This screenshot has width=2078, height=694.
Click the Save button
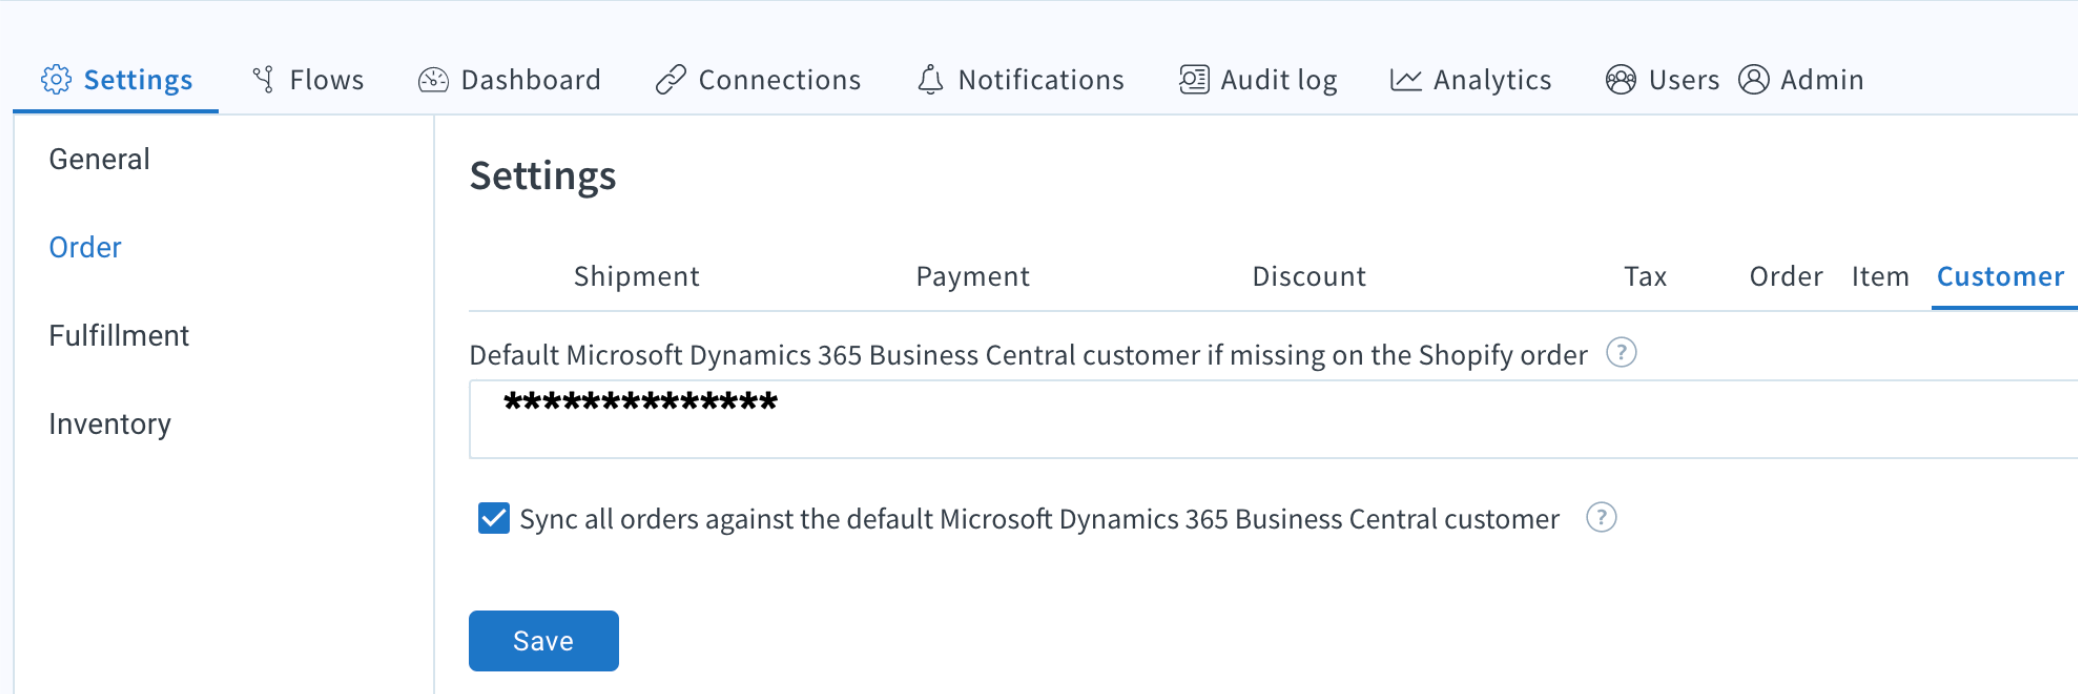(x=544, y=641)
